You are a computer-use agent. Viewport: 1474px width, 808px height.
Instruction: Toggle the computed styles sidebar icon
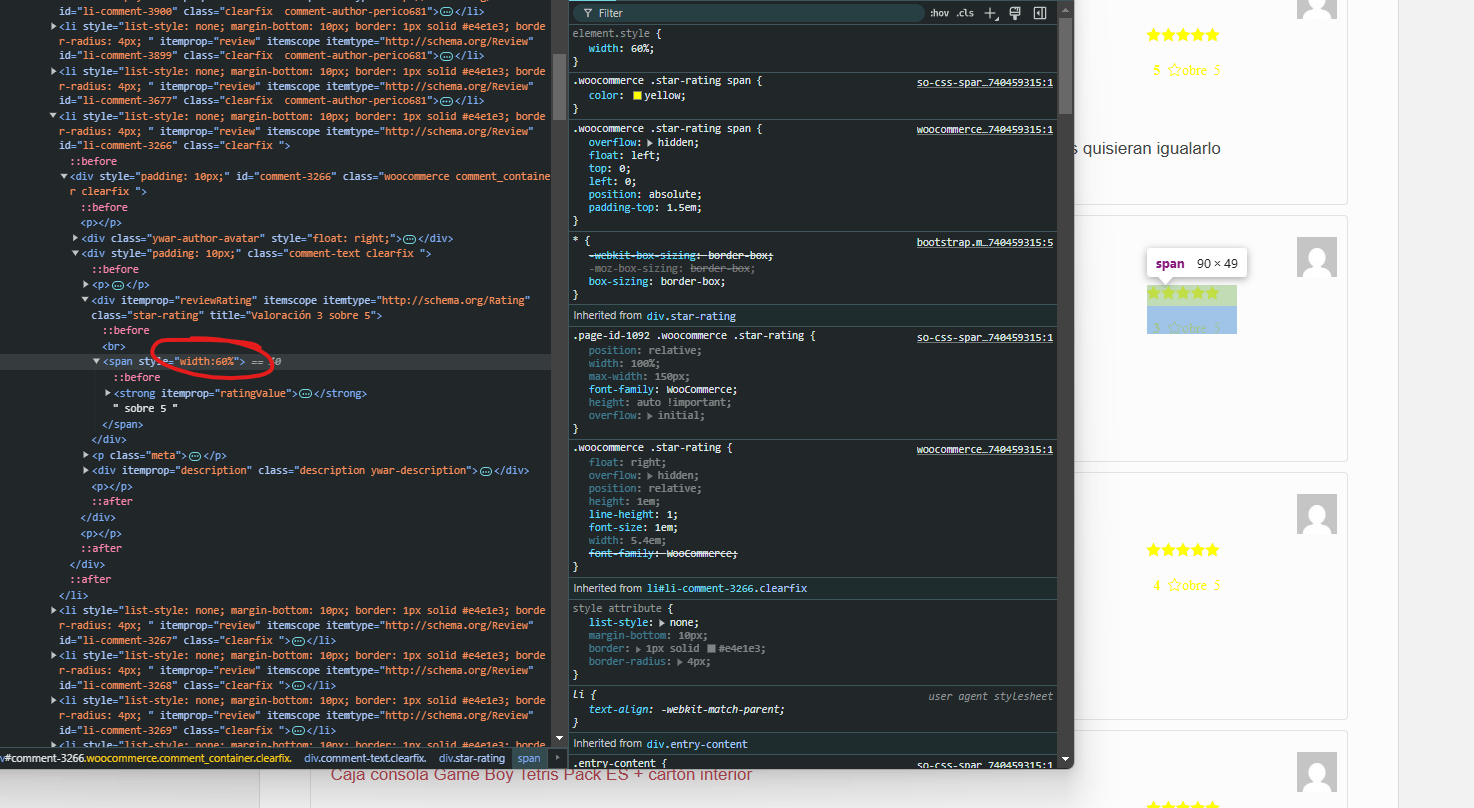pyautogui.click(x=1040, y=13)
